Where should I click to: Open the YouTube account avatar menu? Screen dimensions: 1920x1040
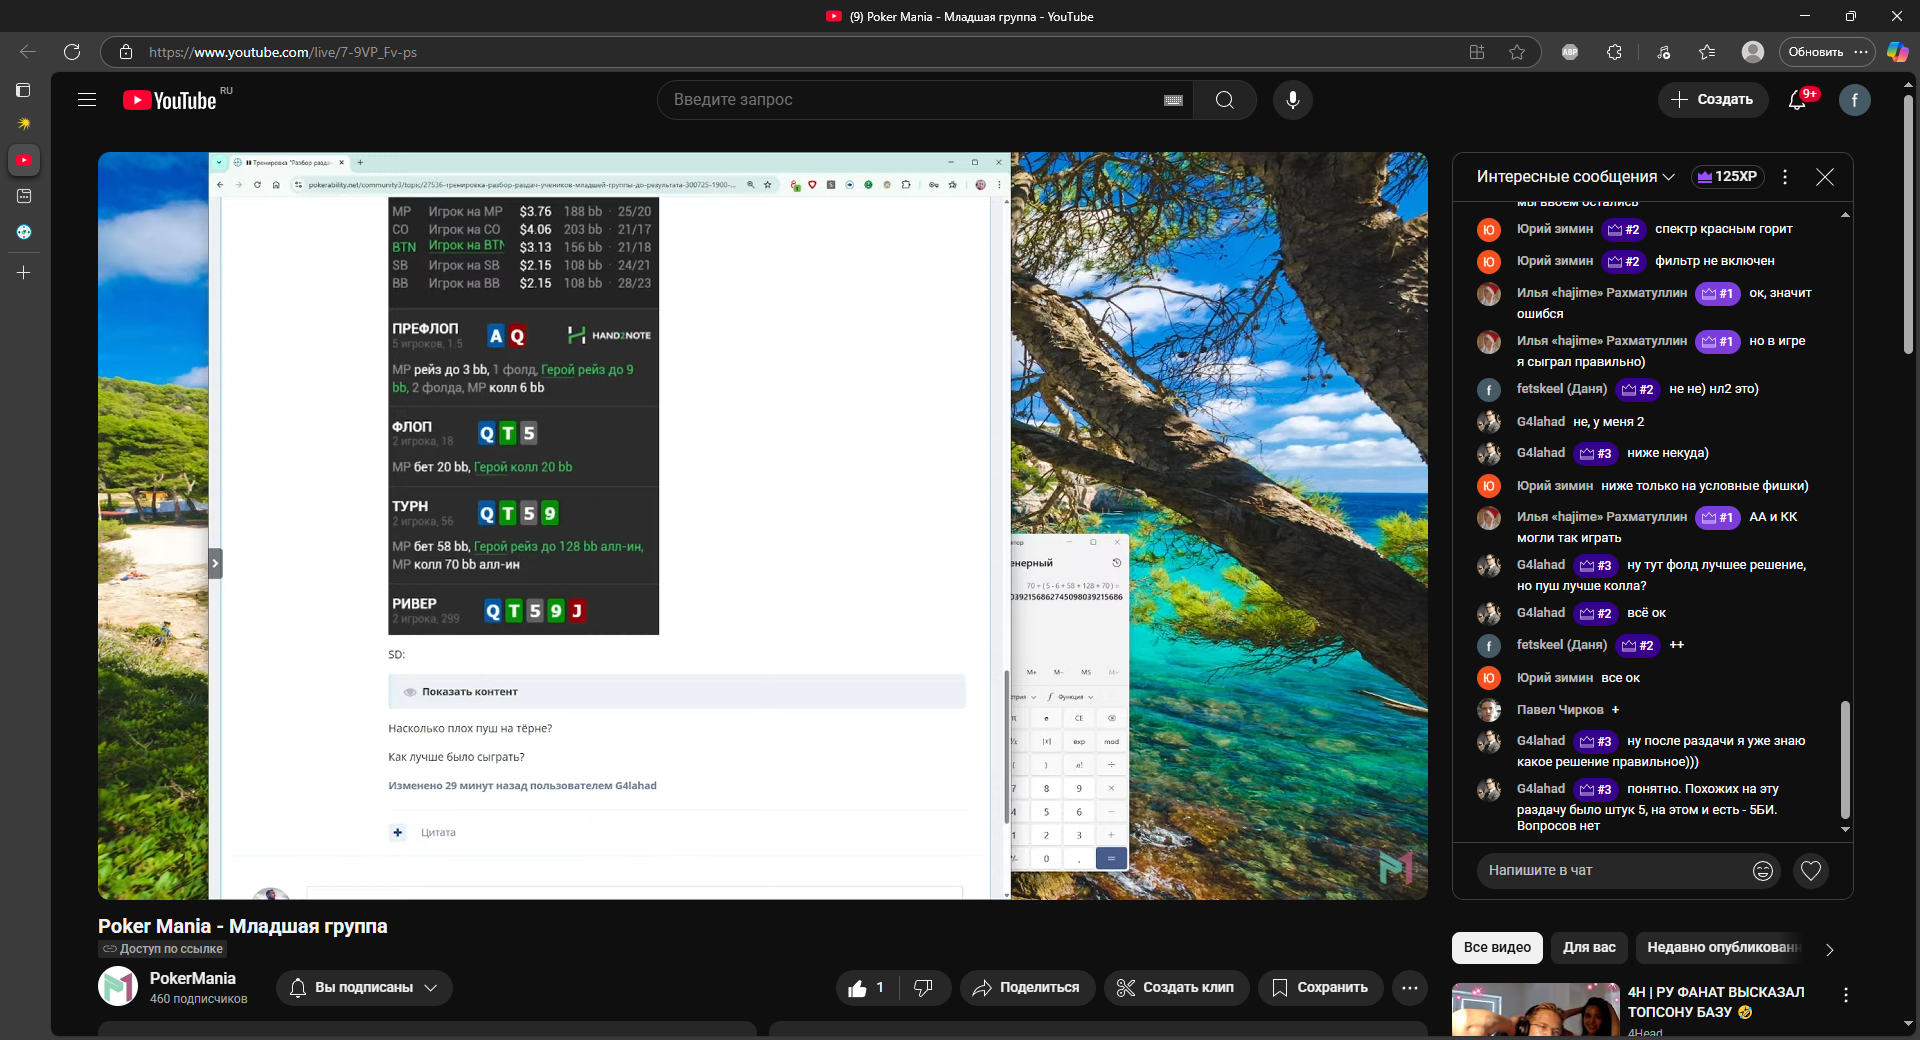click(1855, 100)
